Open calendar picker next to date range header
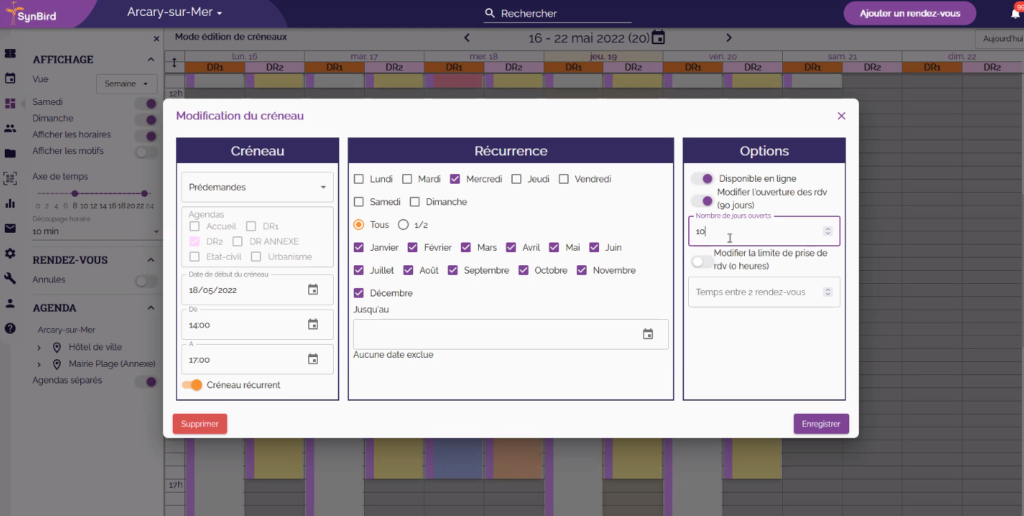Viewport: 1024px width, 516px height. (658, 38)
